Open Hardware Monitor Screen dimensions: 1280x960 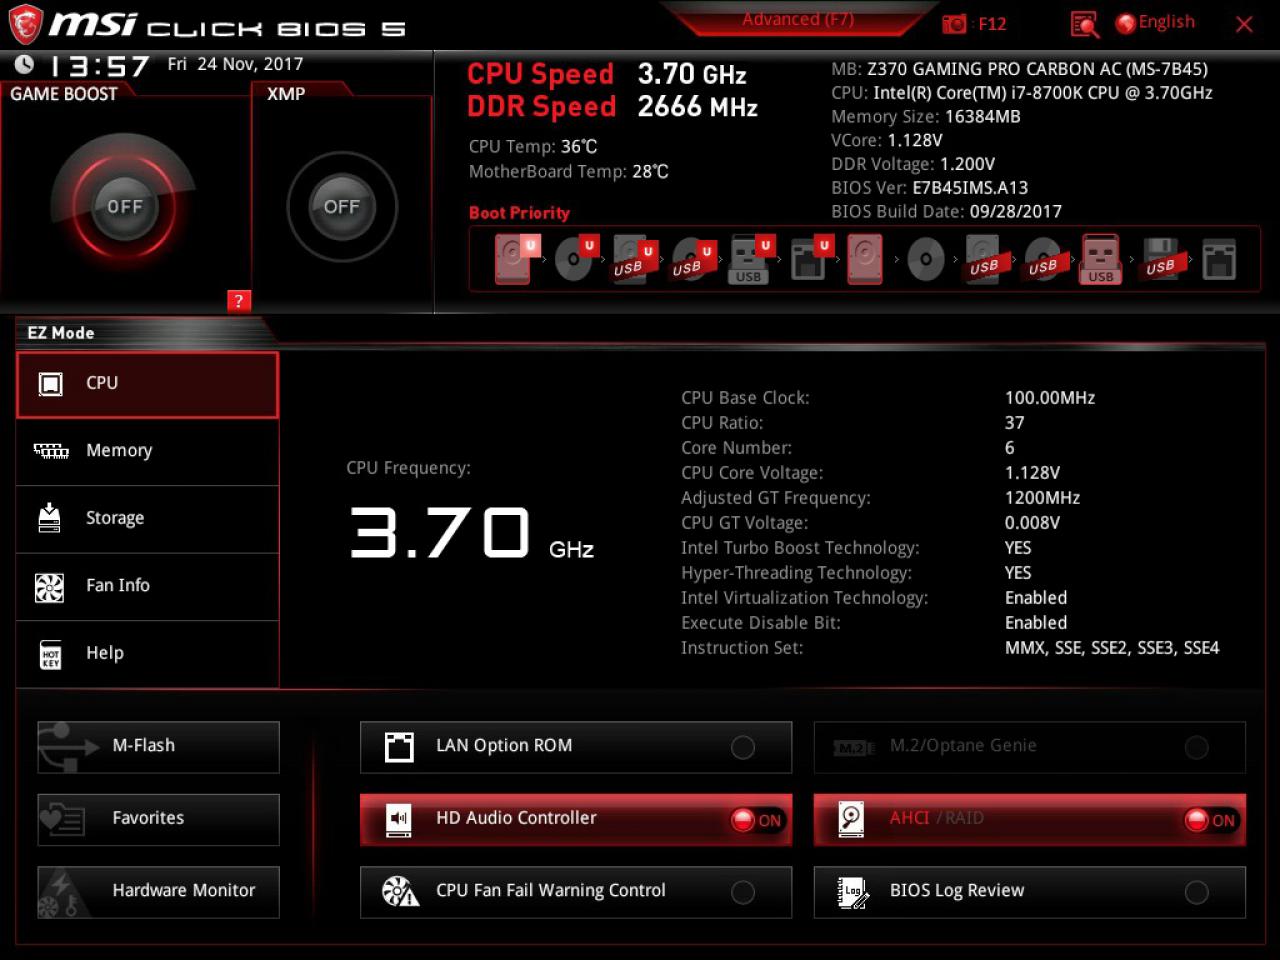click(x=158, y=892)
